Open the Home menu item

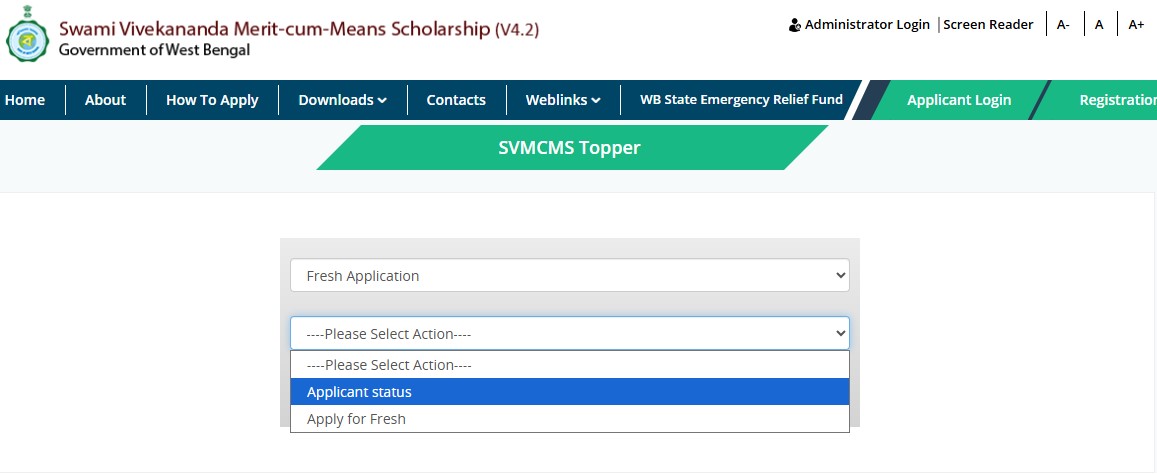(x=25, y=100)
